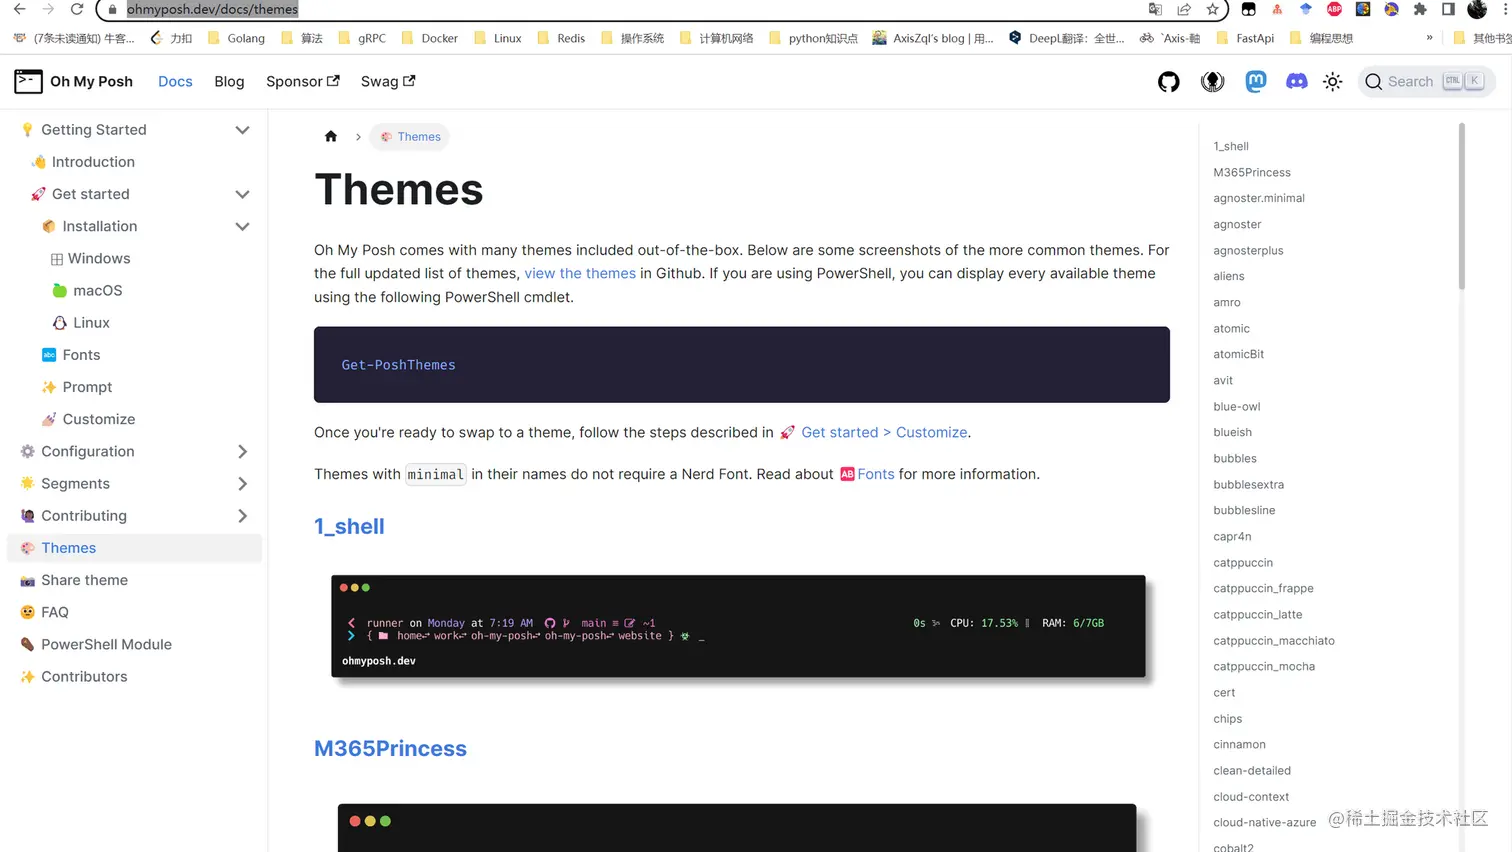
Task: Open the Windows installation page
Action: (x=99, y=258)
